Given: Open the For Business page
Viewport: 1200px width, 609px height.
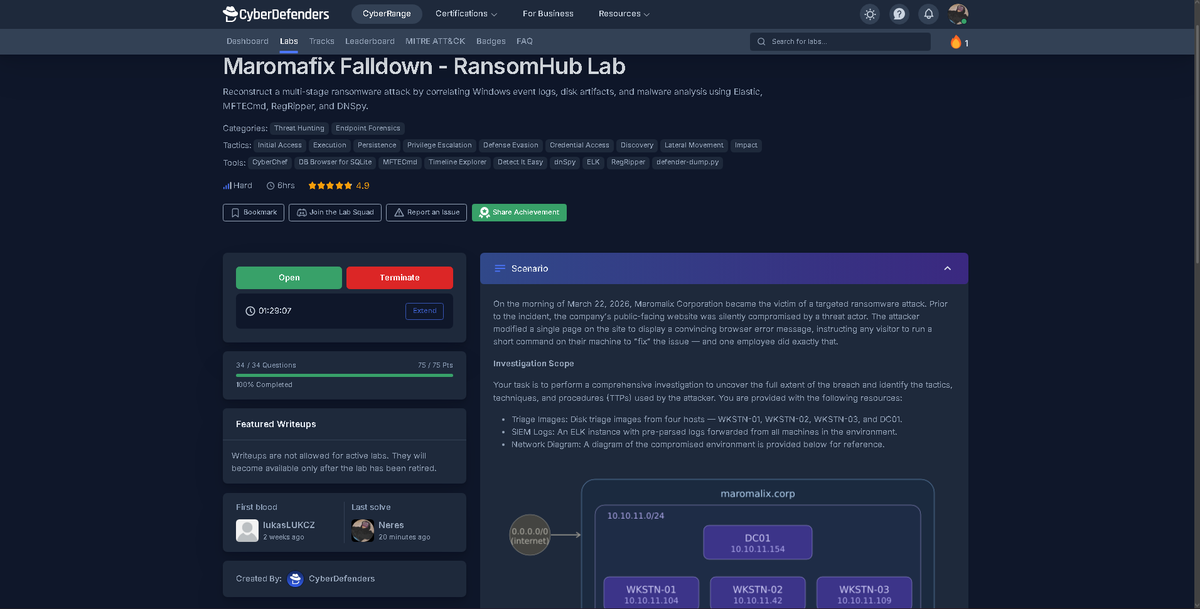Looking at the screenshot, I should click(x=548, y=14).
